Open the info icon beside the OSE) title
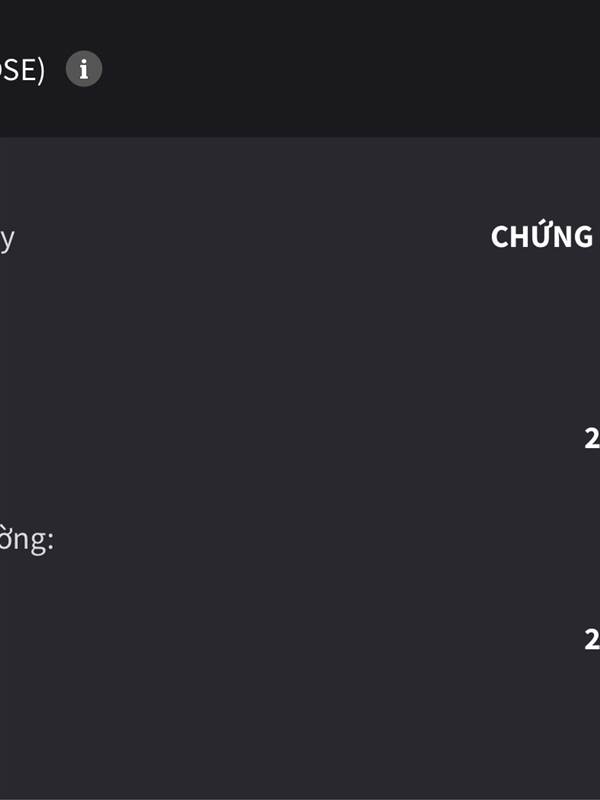The width and height of the screenshot is (600, 800). tap(84, 69)
